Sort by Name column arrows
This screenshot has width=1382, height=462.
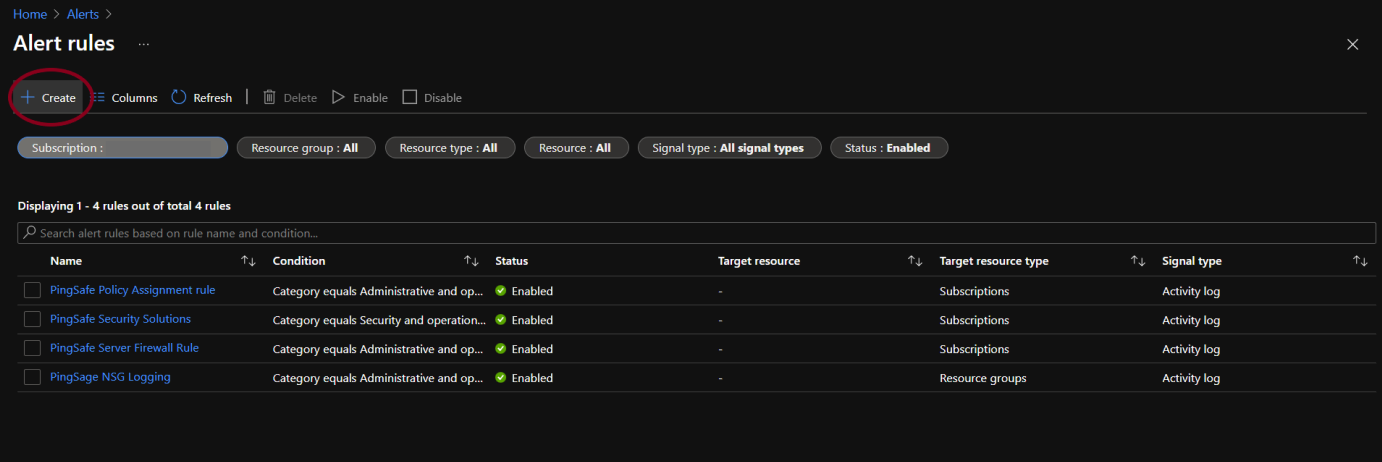[248, 261]
